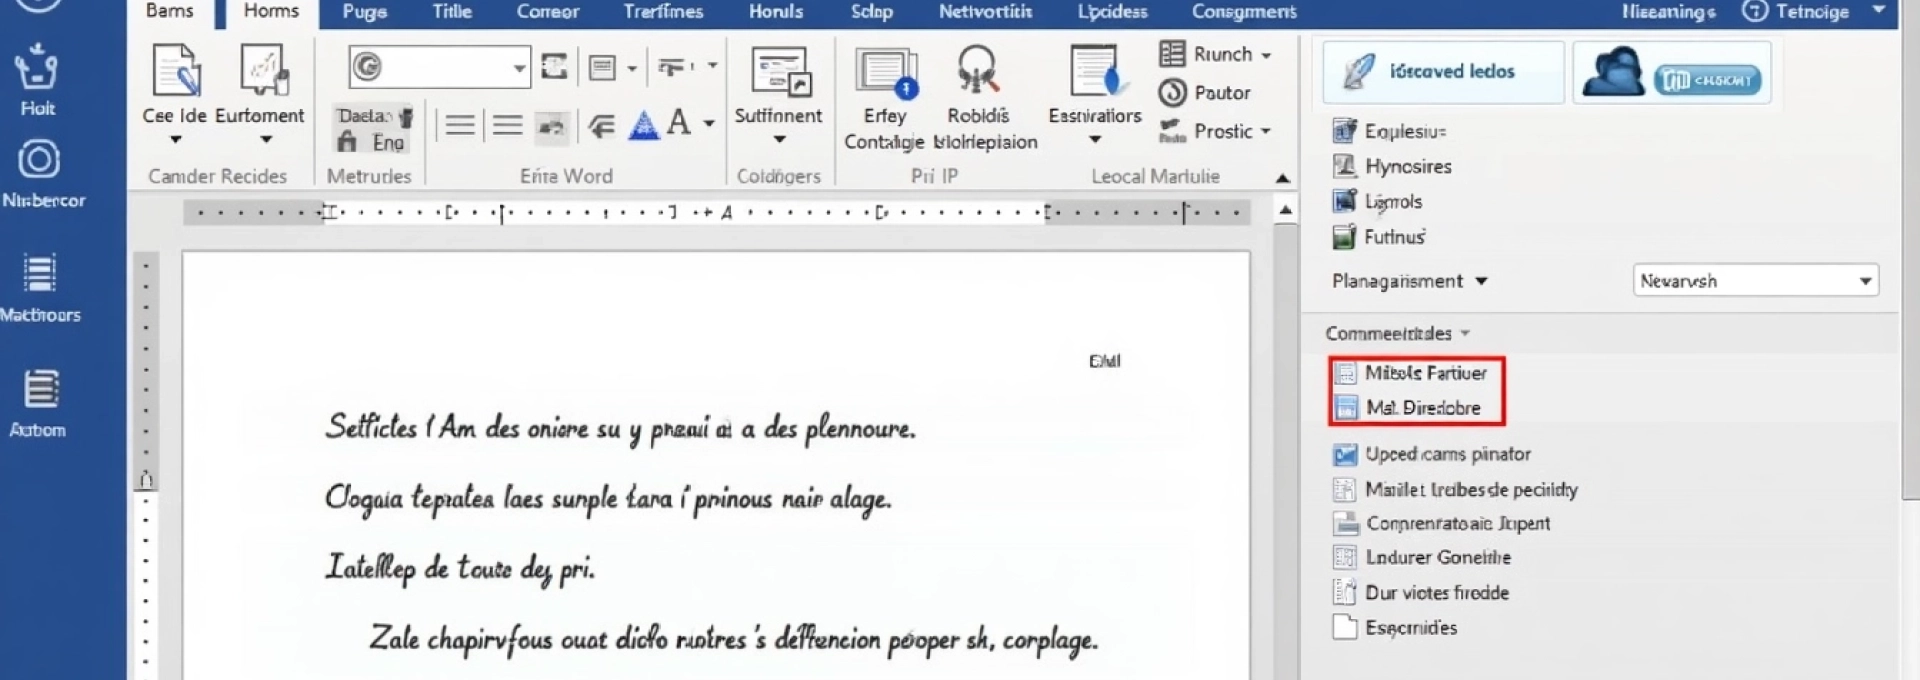Click the Sutfinnent ribbon icon
The width and height of the screenshot is (1920, 680).
point(780,72)
